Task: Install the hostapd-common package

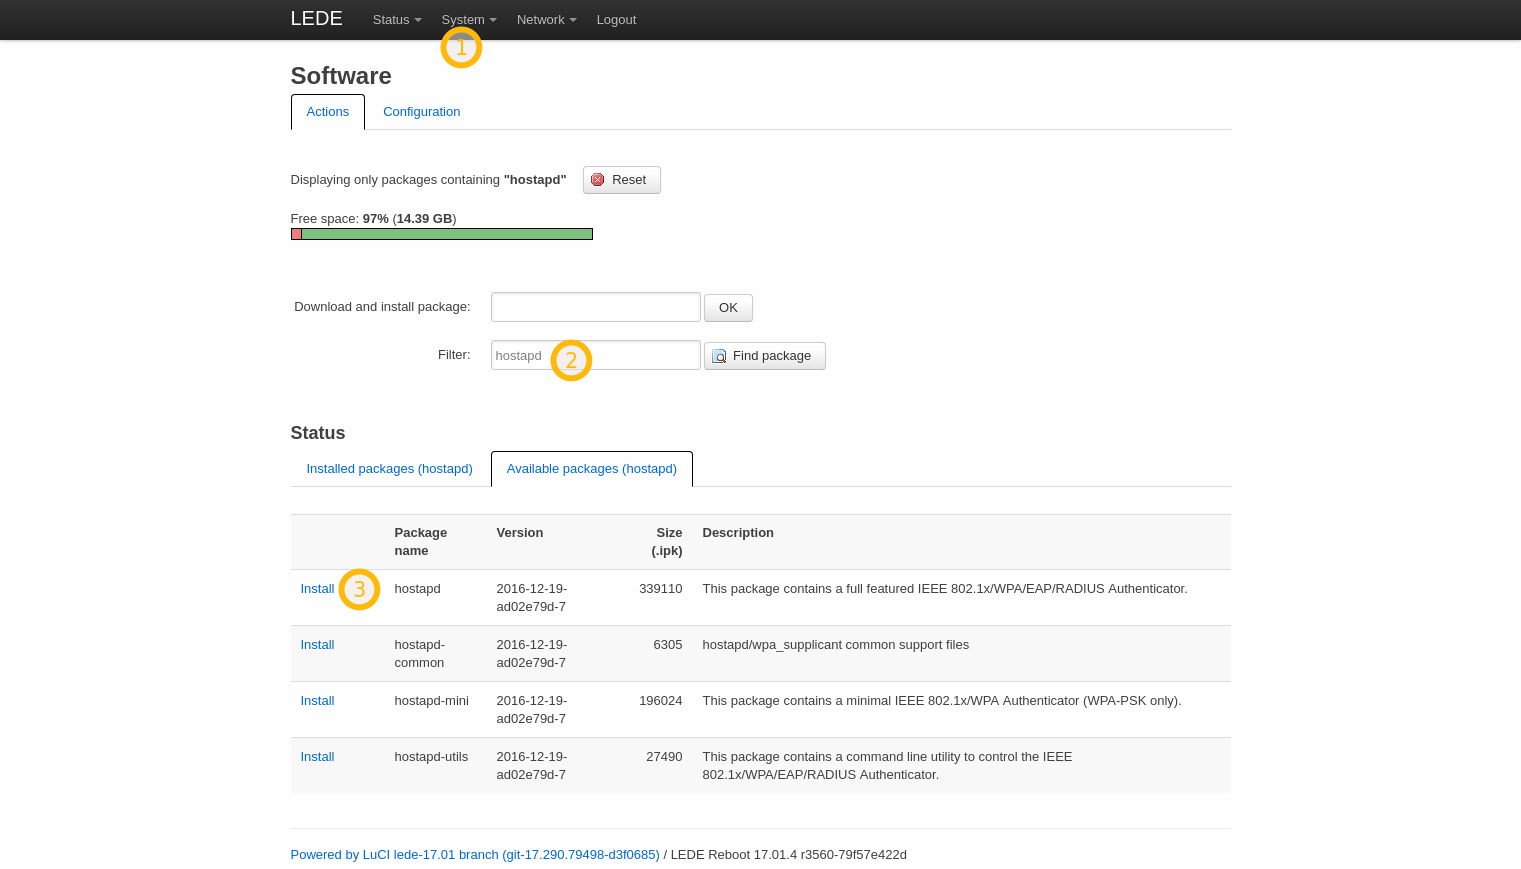Action: click(317, 644)
